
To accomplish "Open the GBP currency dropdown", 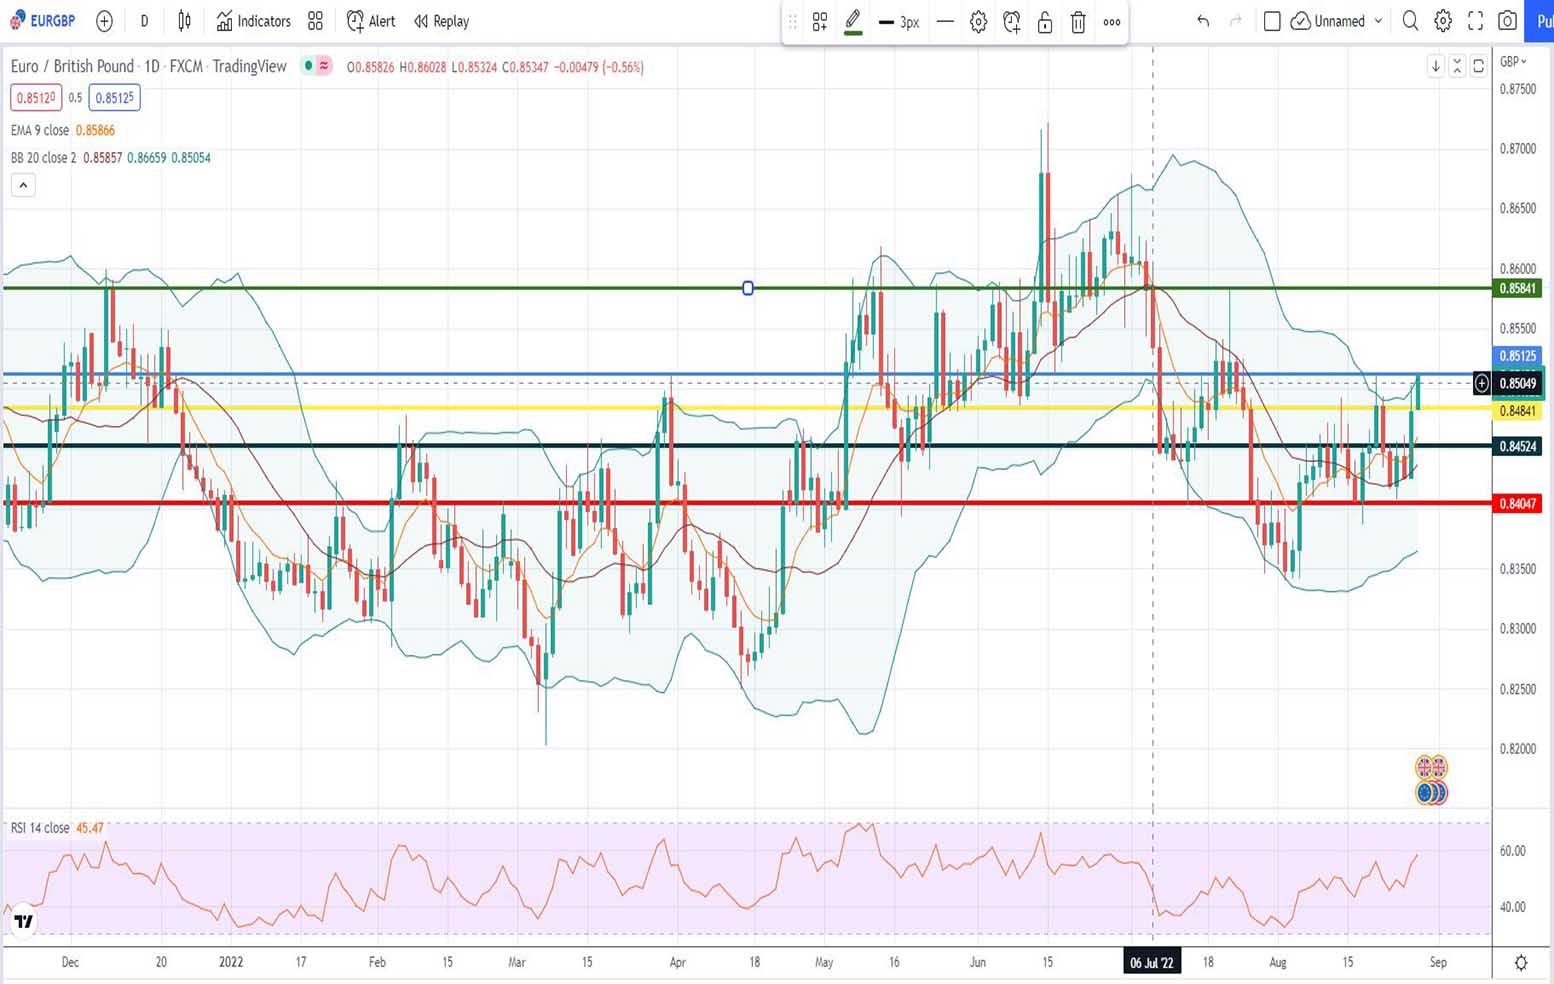I will pyautogui.click(x=1514, y=62).
